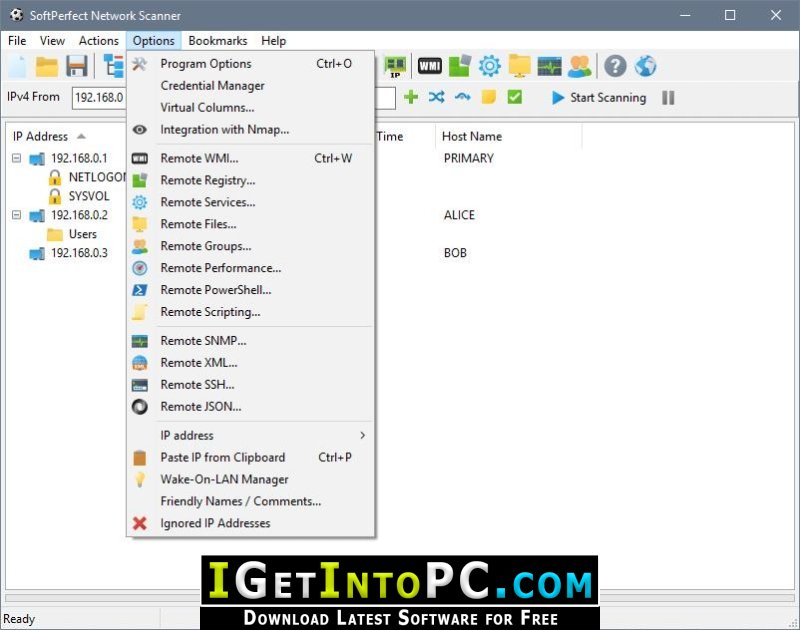The height and width of the screenshot is (630, 800).
Task: Select Remote Performance menu entry
Action: coord(251,268)
